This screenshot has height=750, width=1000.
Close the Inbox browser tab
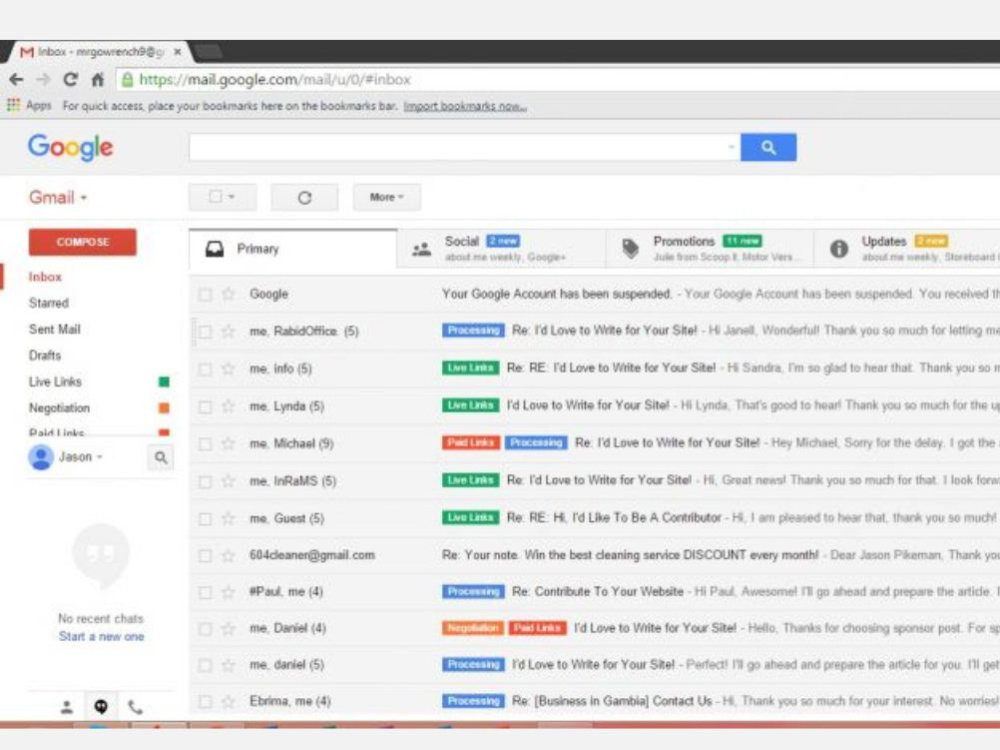tap(178, 52)
